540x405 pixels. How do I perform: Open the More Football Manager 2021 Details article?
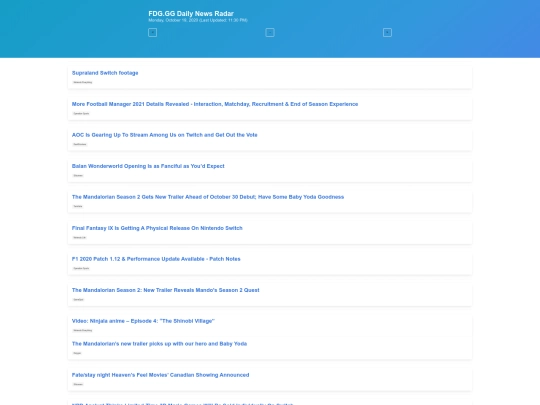coord(215,104)
